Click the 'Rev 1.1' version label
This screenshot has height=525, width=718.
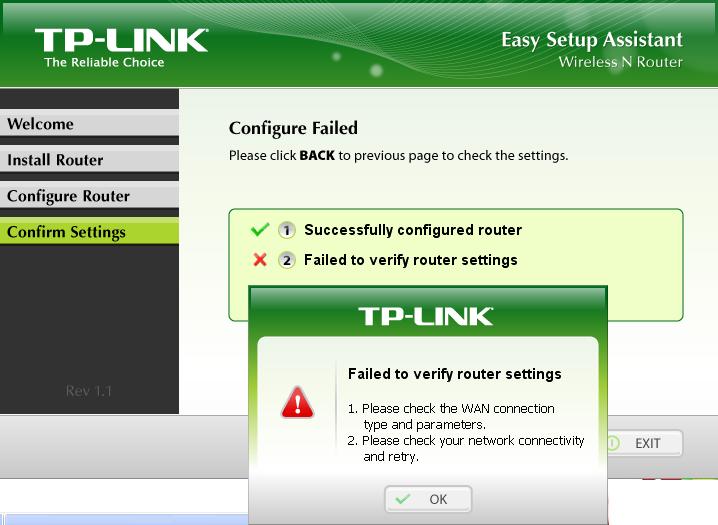click(x=89, y=391)
